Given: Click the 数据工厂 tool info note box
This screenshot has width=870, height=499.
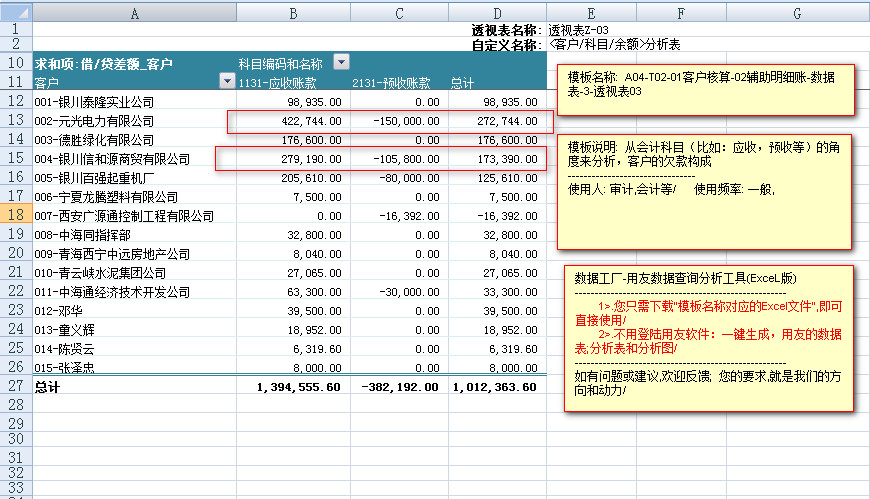Looking at the screenshot, I should coord(707,338).
